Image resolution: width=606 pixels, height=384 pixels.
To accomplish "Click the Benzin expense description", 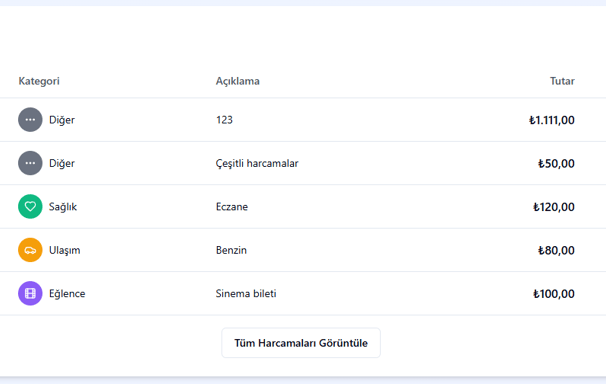I will point(231,250).
